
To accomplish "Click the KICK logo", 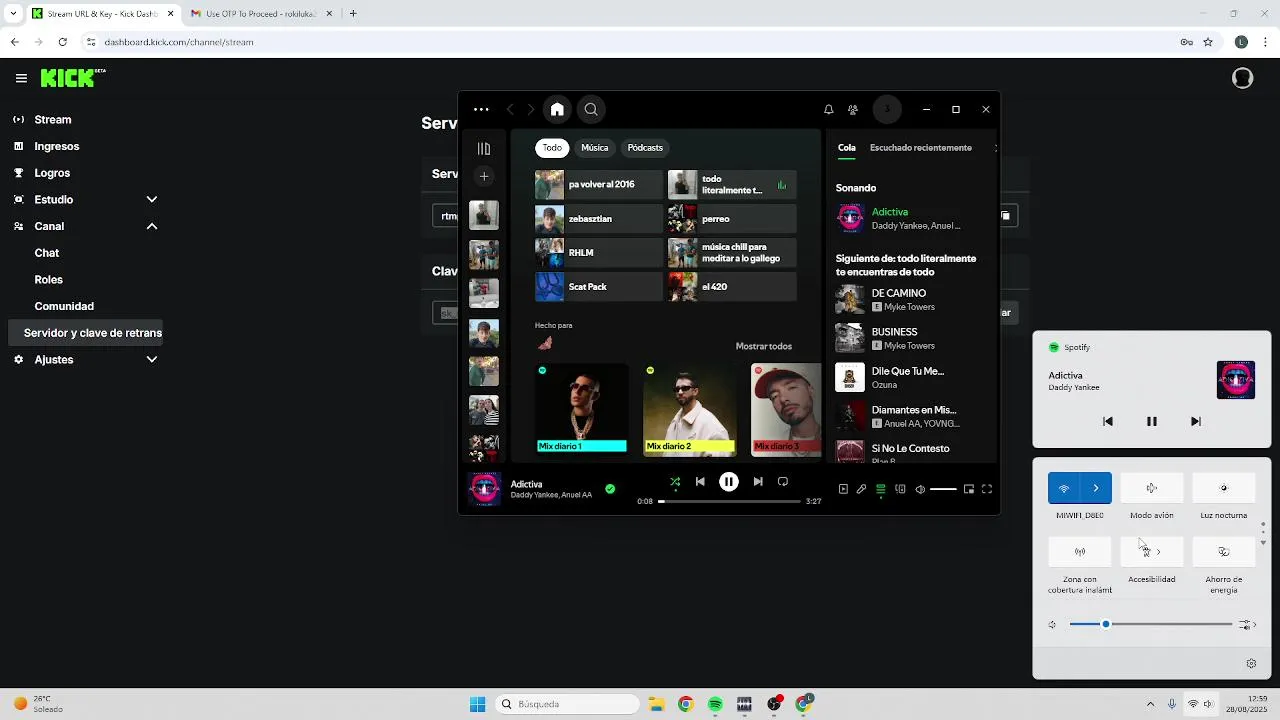I will 72,78.
